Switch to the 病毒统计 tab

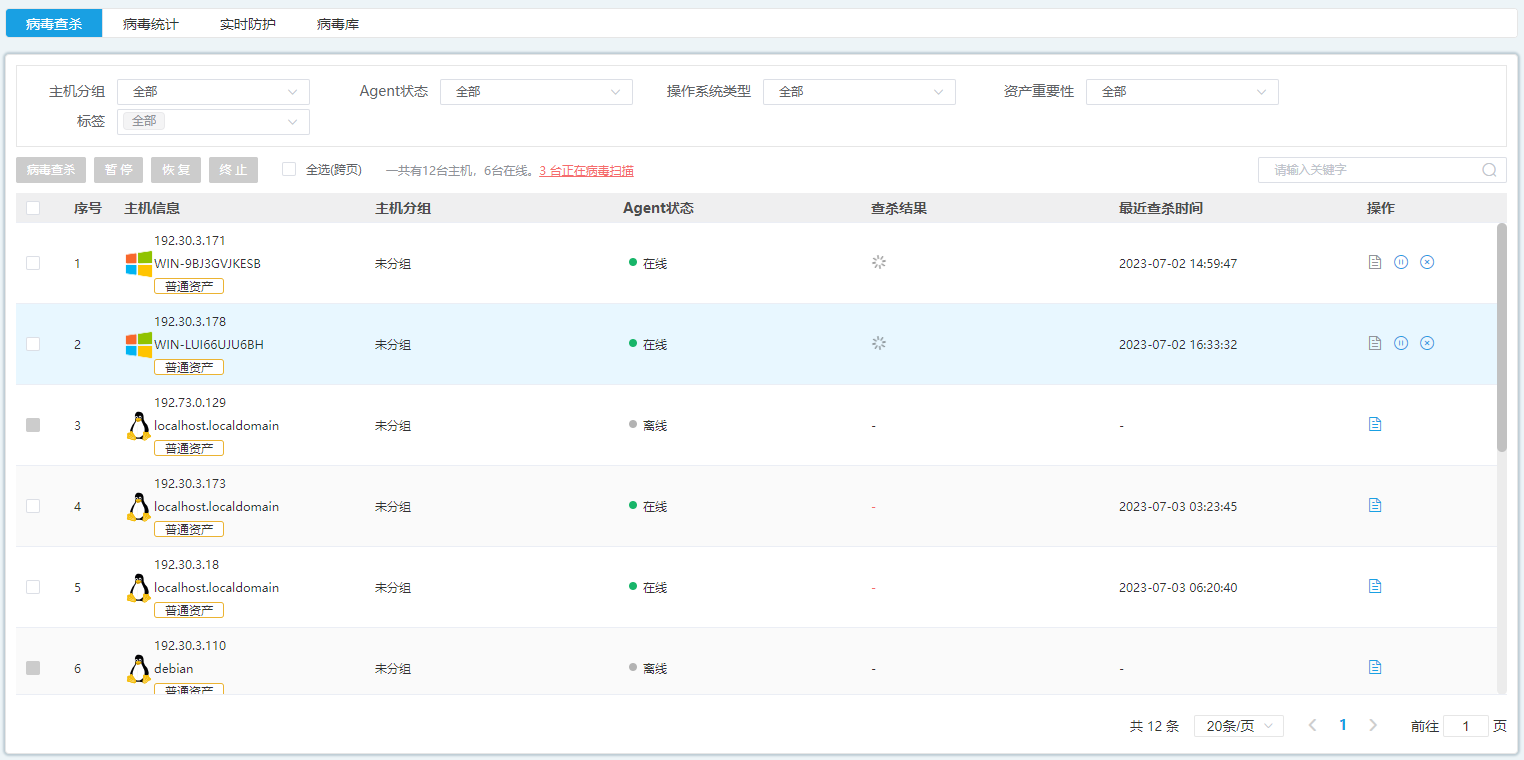click(x=150, y=24)
